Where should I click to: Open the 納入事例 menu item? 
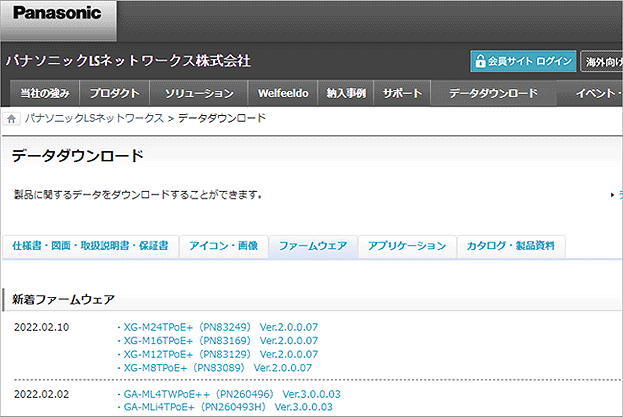click(346, 93)
